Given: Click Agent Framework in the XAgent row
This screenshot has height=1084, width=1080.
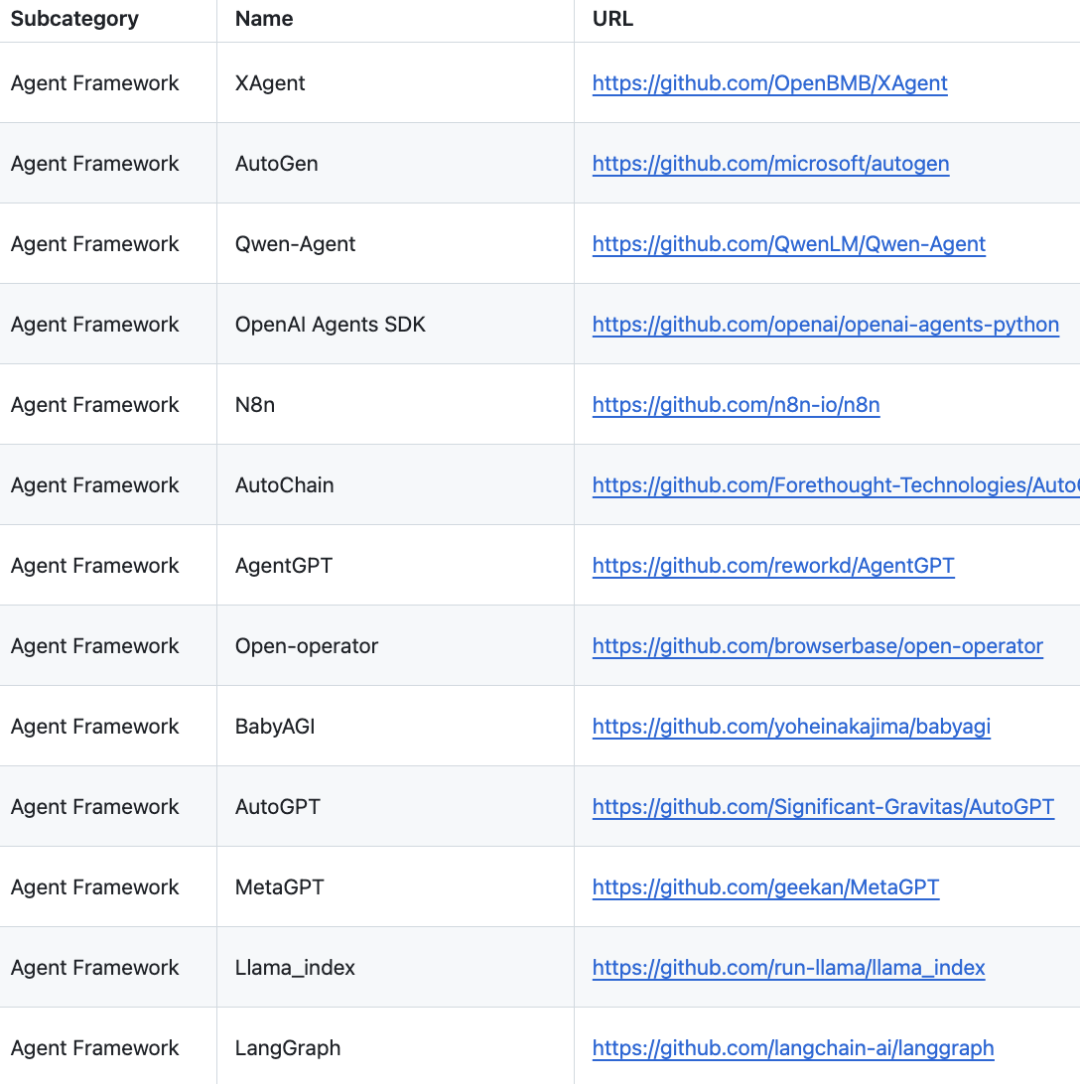Looking at the screenshot, I should coord(95,83).
